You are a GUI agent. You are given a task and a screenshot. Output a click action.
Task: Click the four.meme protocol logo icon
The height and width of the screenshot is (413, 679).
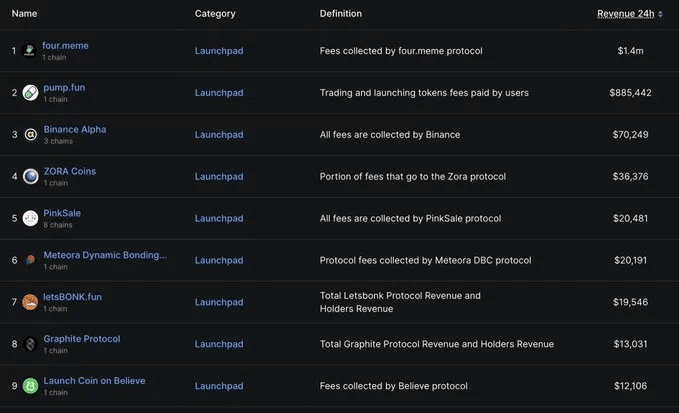[29, 51]
